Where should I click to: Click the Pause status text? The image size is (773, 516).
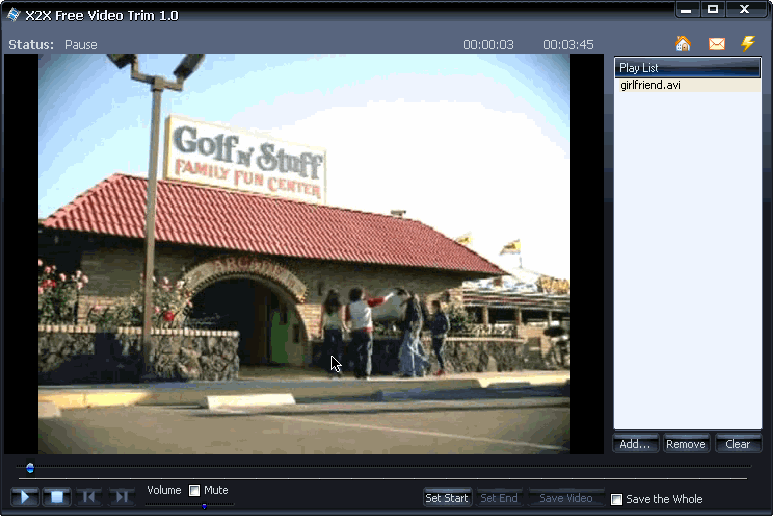(x=81, y=45)
